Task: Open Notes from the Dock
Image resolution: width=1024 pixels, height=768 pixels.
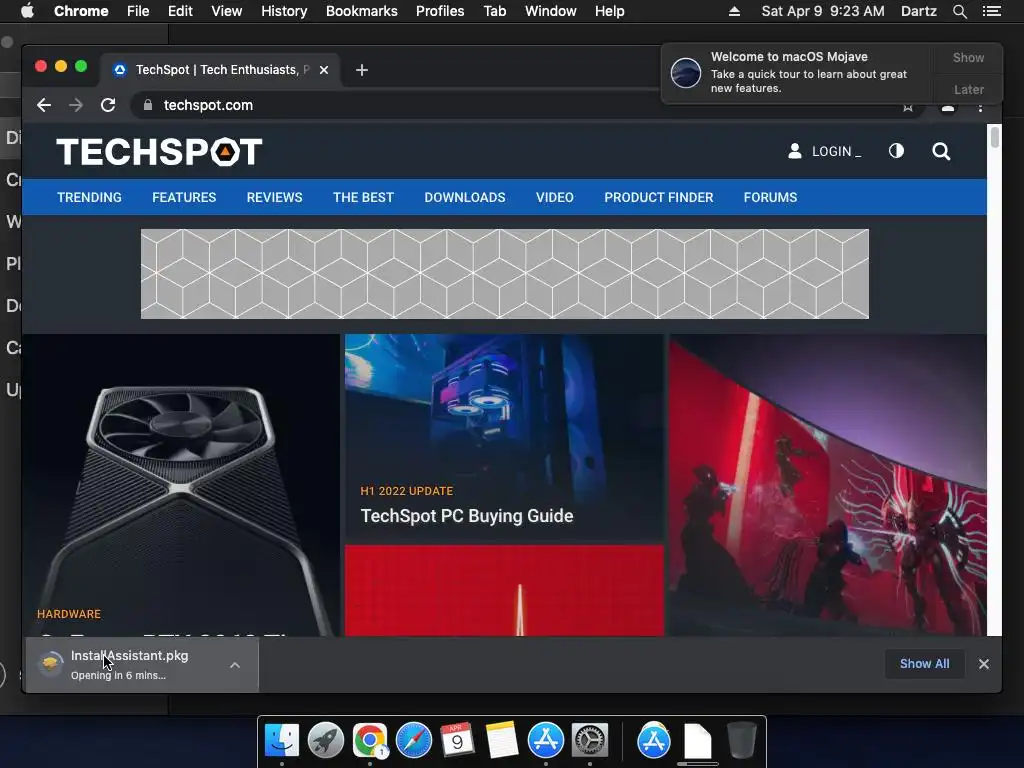Action: coord(502,740)
